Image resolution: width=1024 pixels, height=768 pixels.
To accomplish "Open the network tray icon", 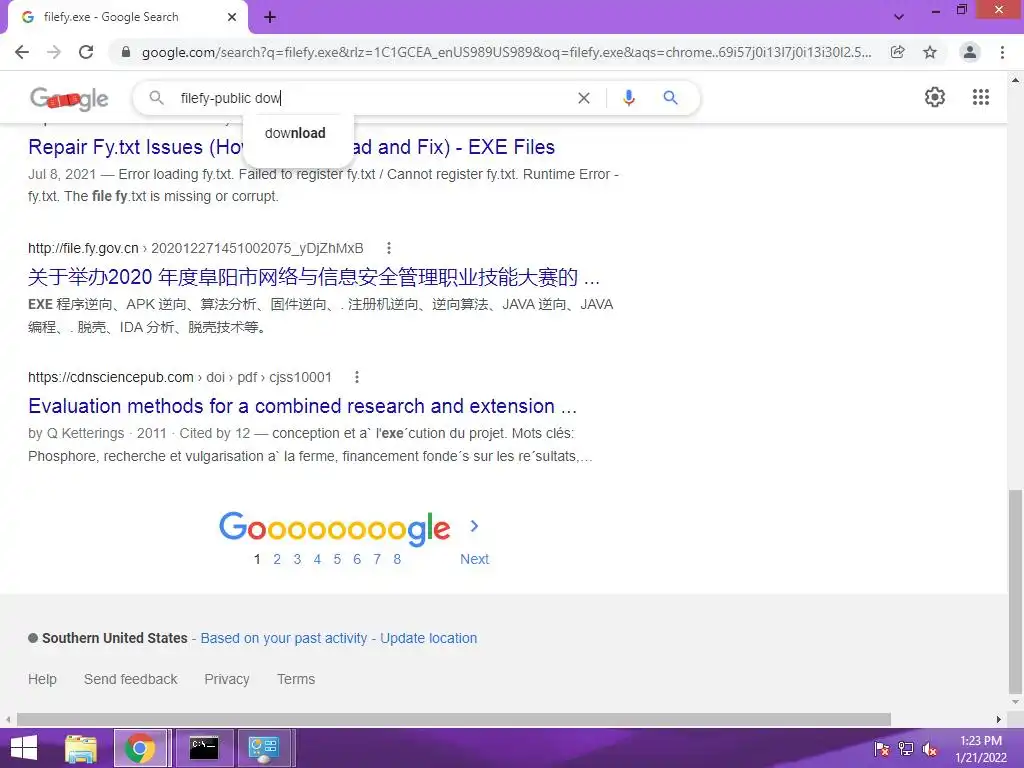I will coord(906,749).
